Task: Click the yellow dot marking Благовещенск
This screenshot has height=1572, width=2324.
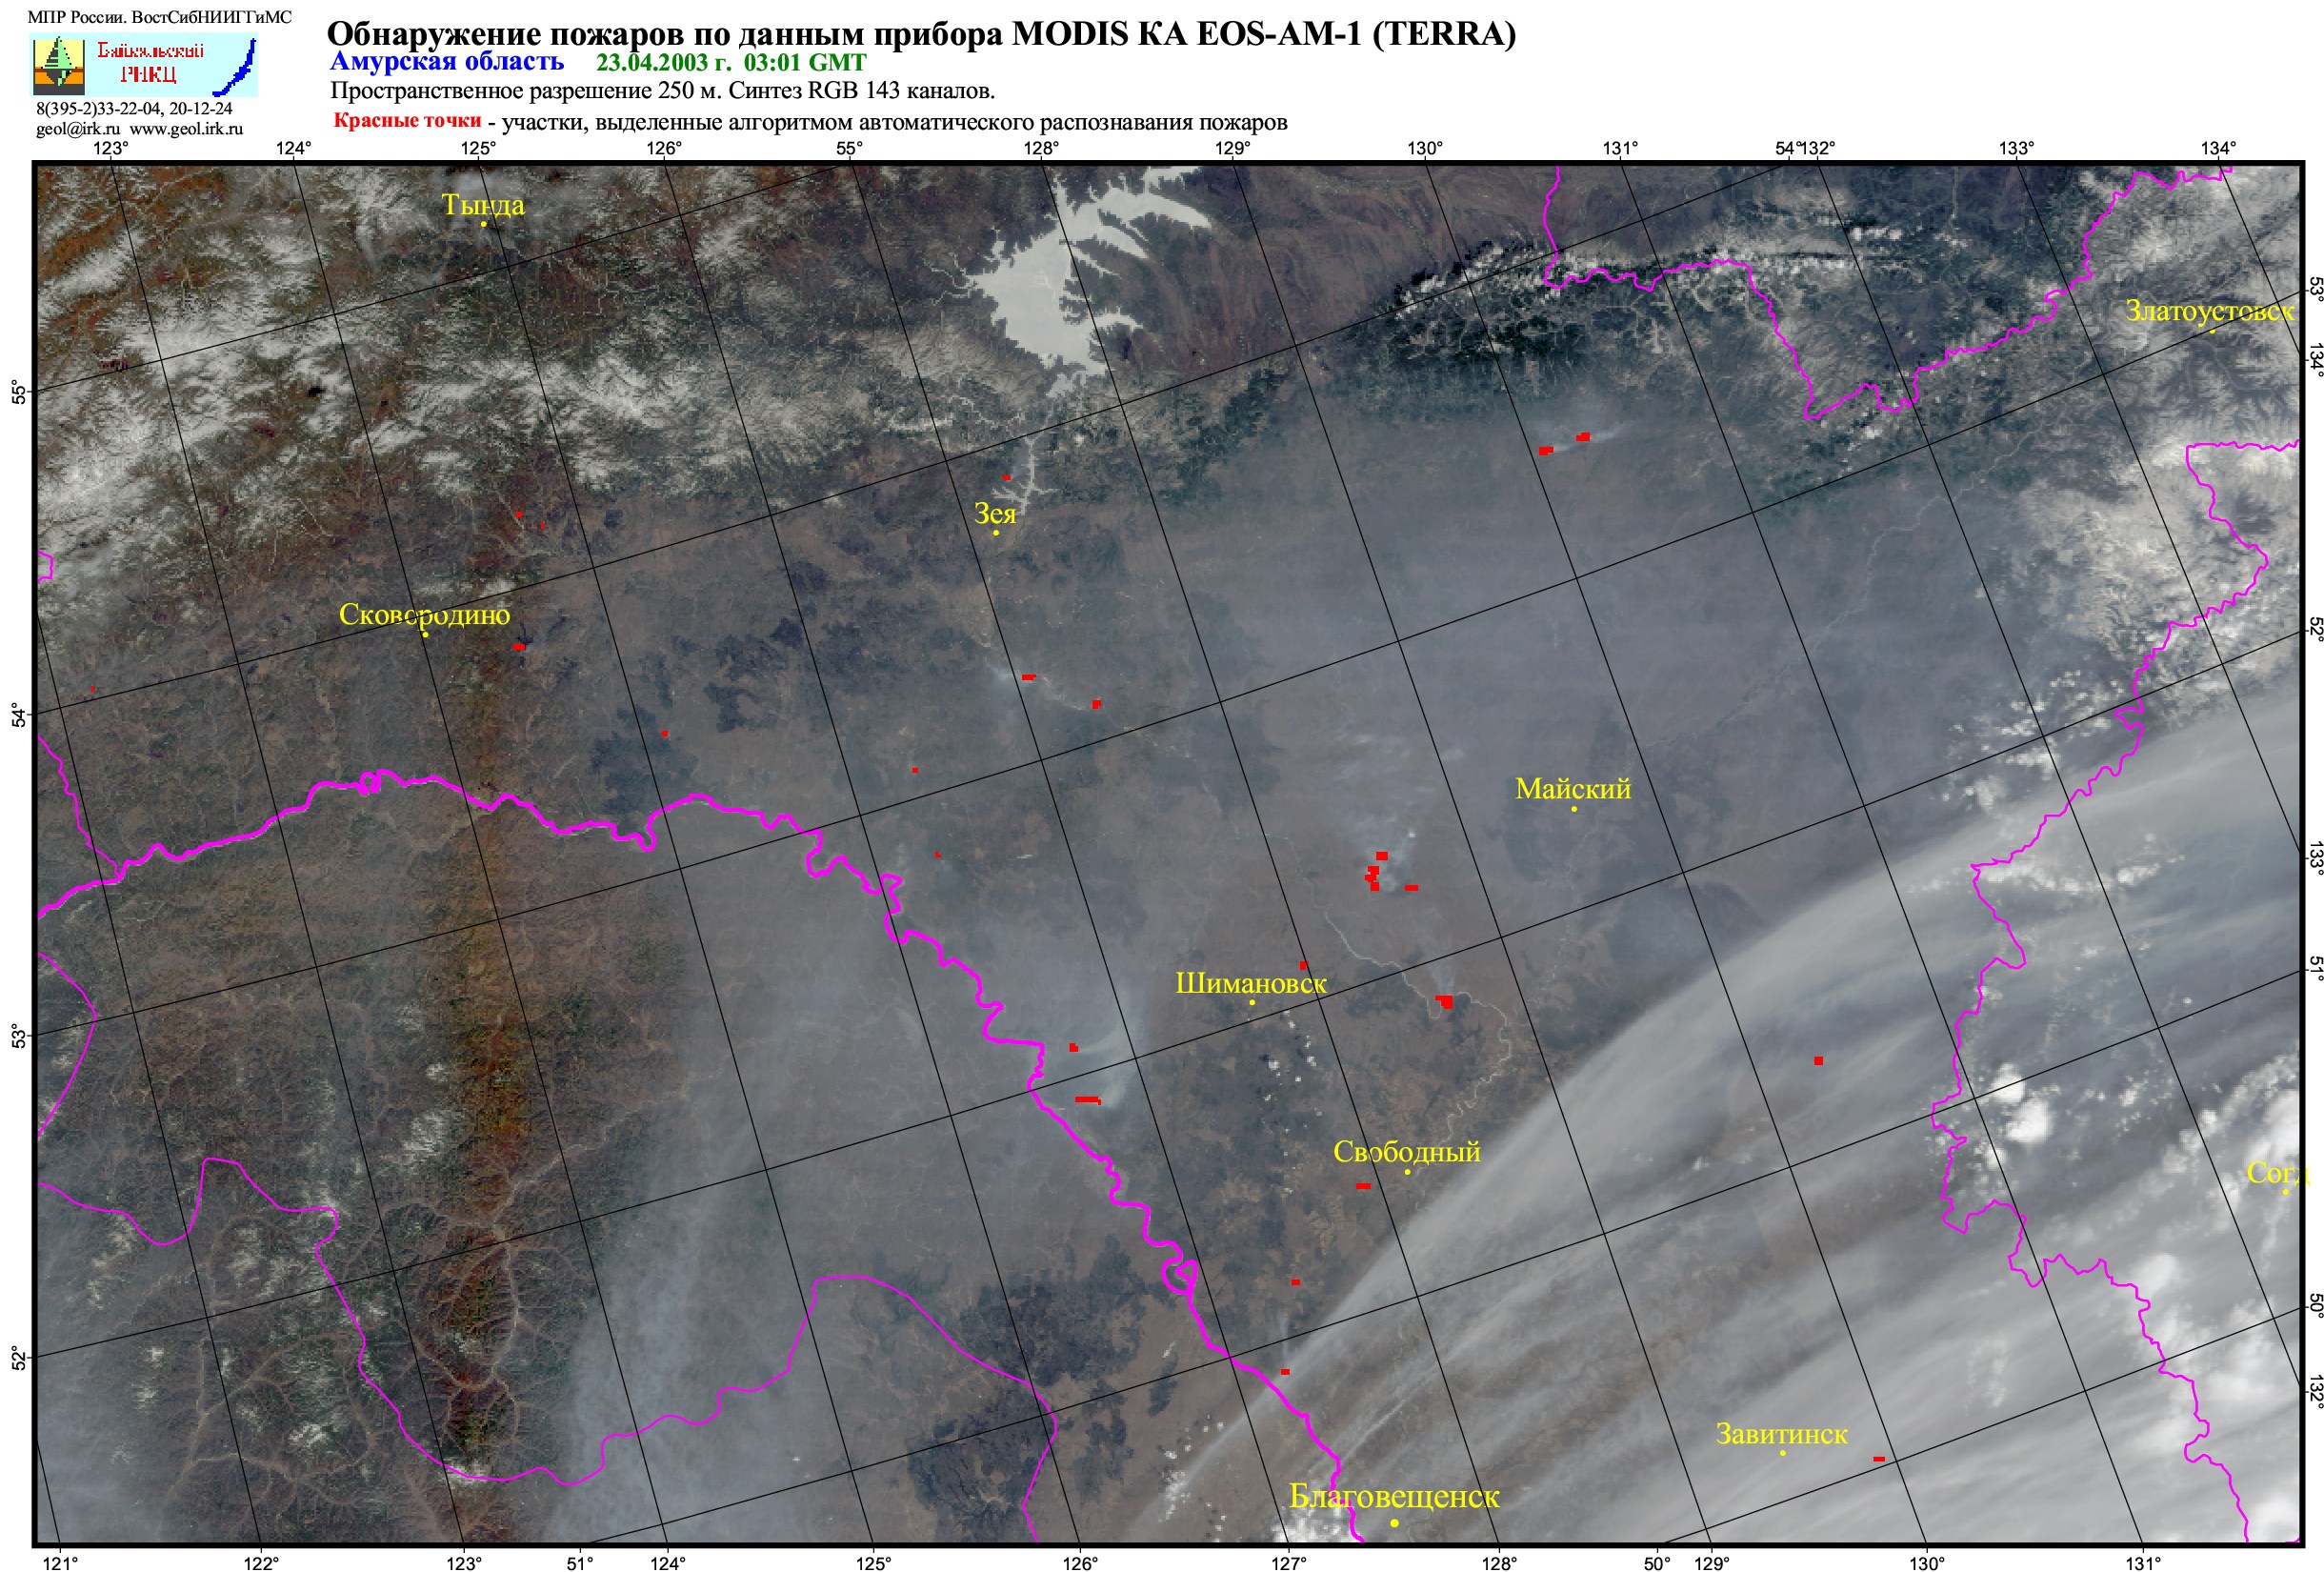Action: 1394,1523
